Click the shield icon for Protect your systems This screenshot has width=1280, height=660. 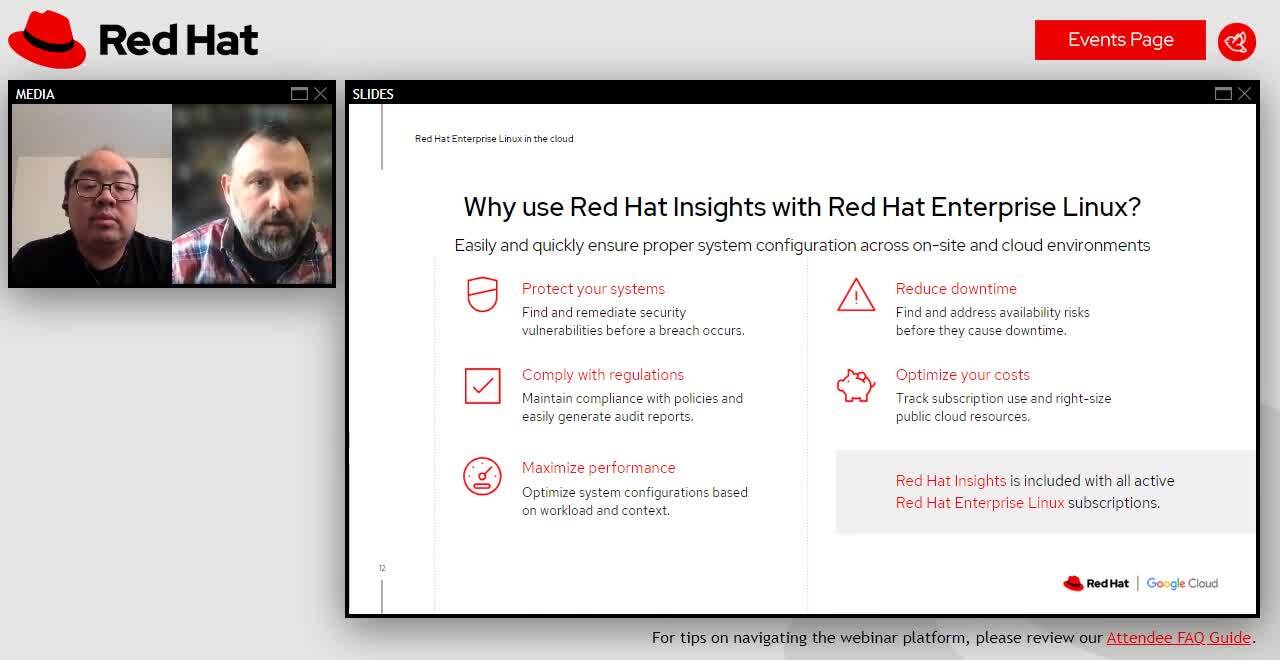pos(482,295)
